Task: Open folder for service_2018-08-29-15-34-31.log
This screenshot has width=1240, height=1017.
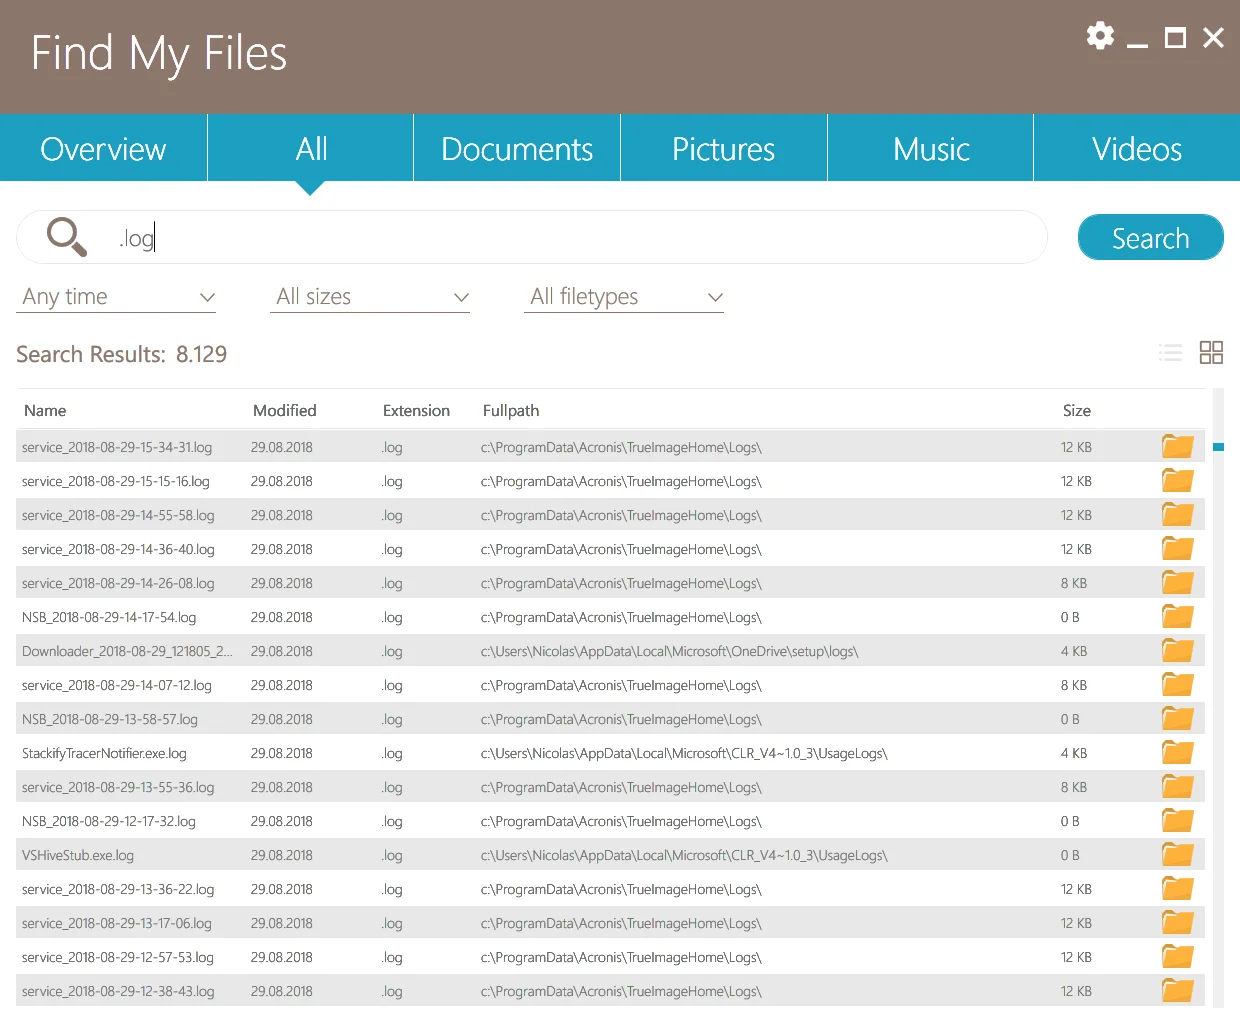Action: (1177, 446)
